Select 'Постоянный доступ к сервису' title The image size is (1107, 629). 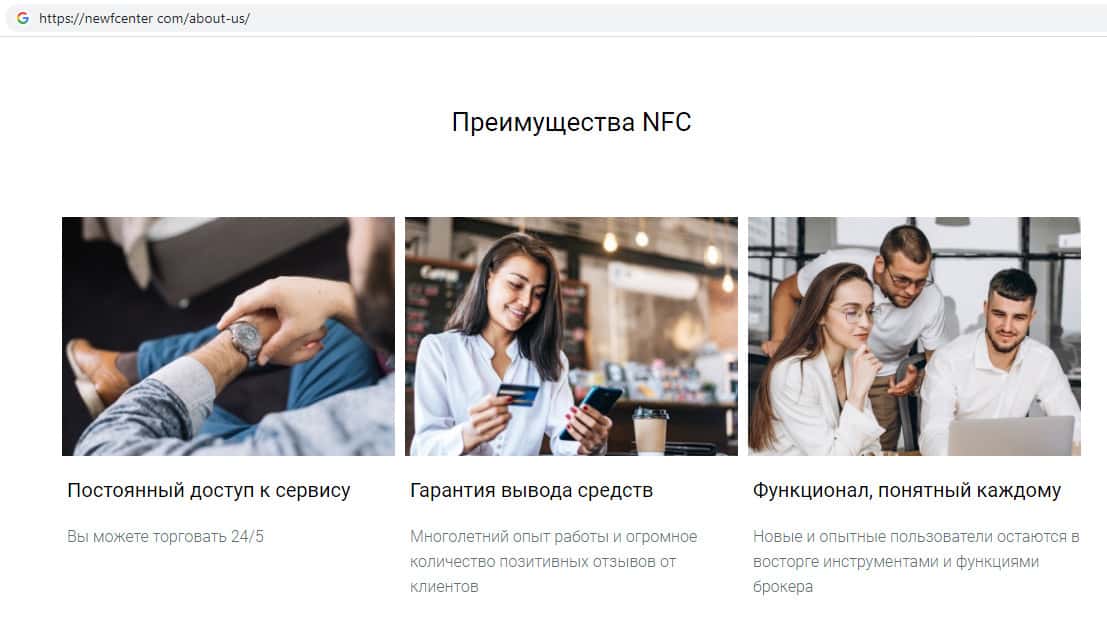click(x=208, y=490)
